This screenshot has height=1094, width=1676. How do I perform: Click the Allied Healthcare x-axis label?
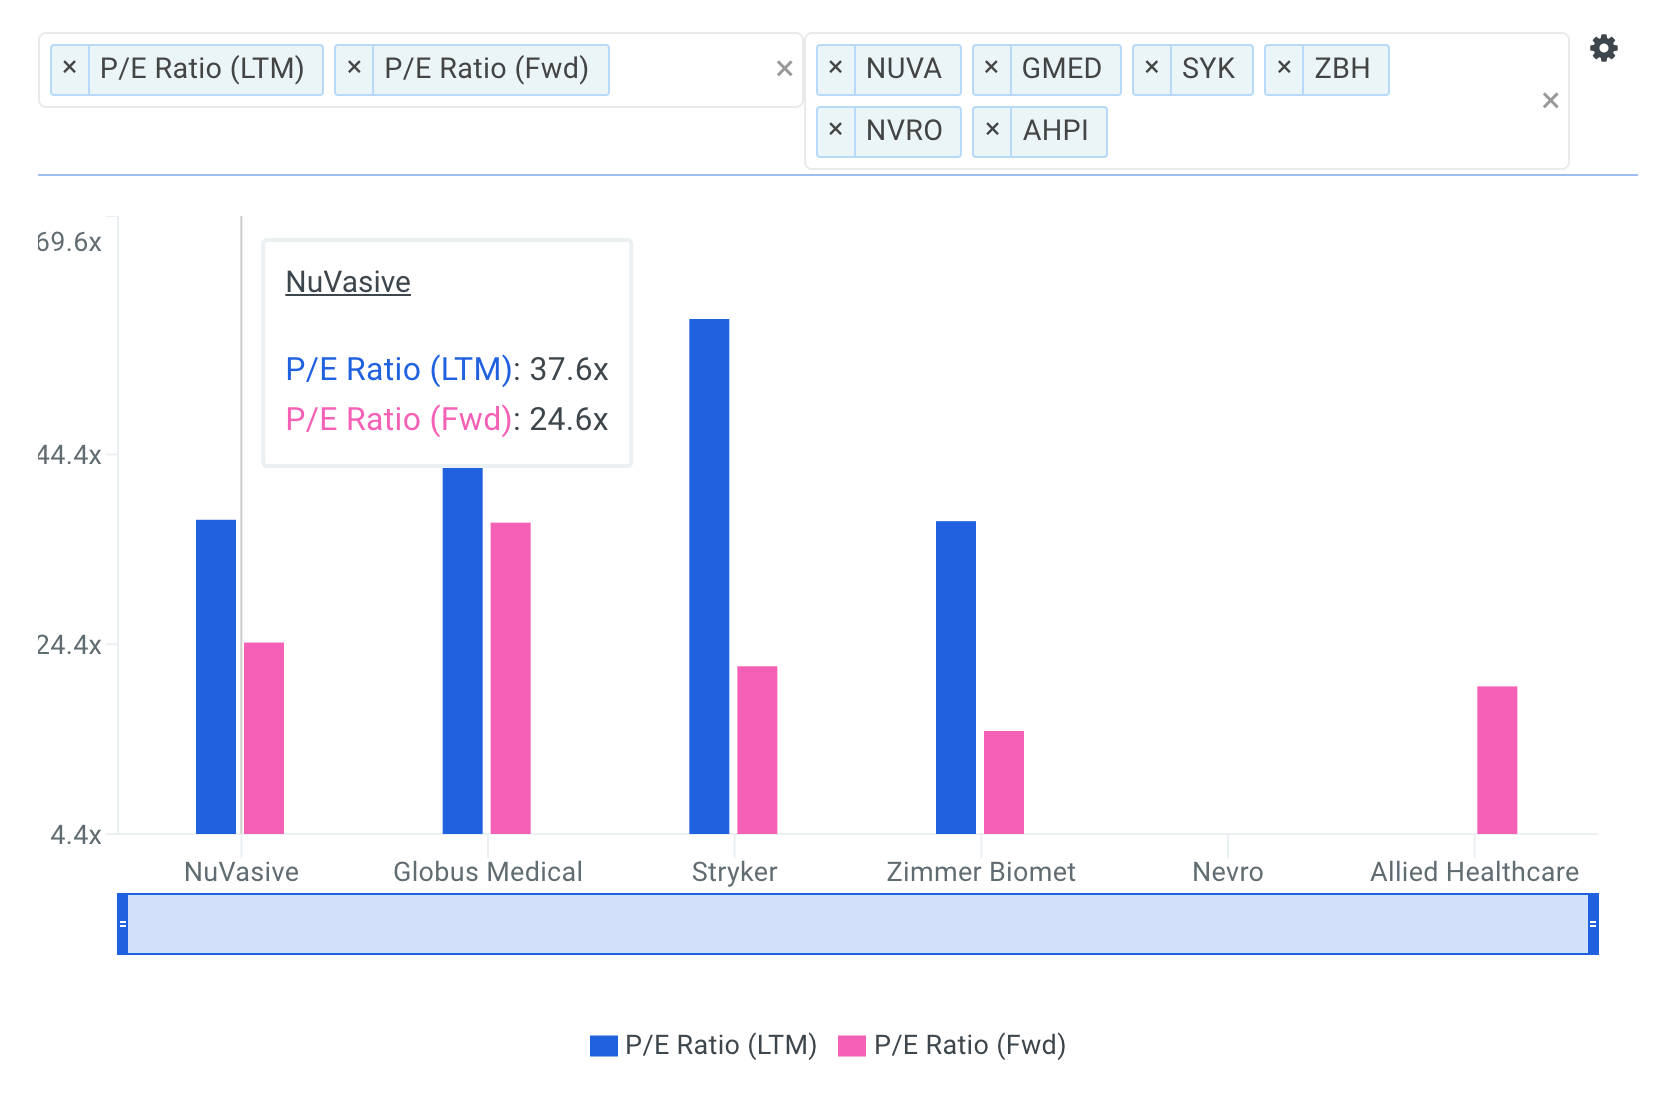coord(1474,872)
